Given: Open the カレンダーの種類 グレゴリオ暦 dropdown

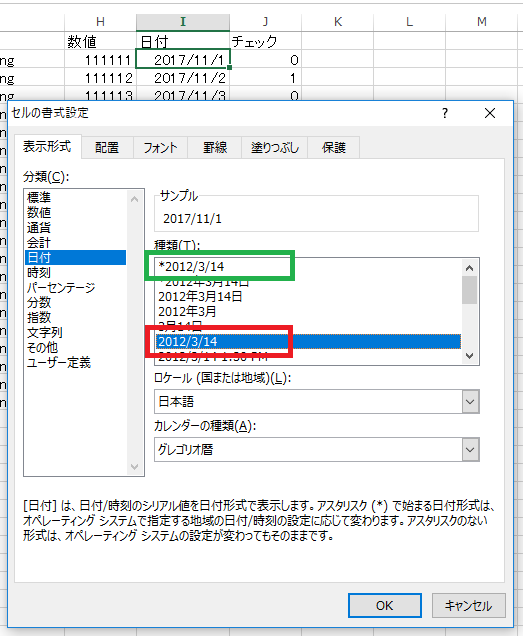Looking at the screenshot, I should pyautogui.click(x=470, y=450).
